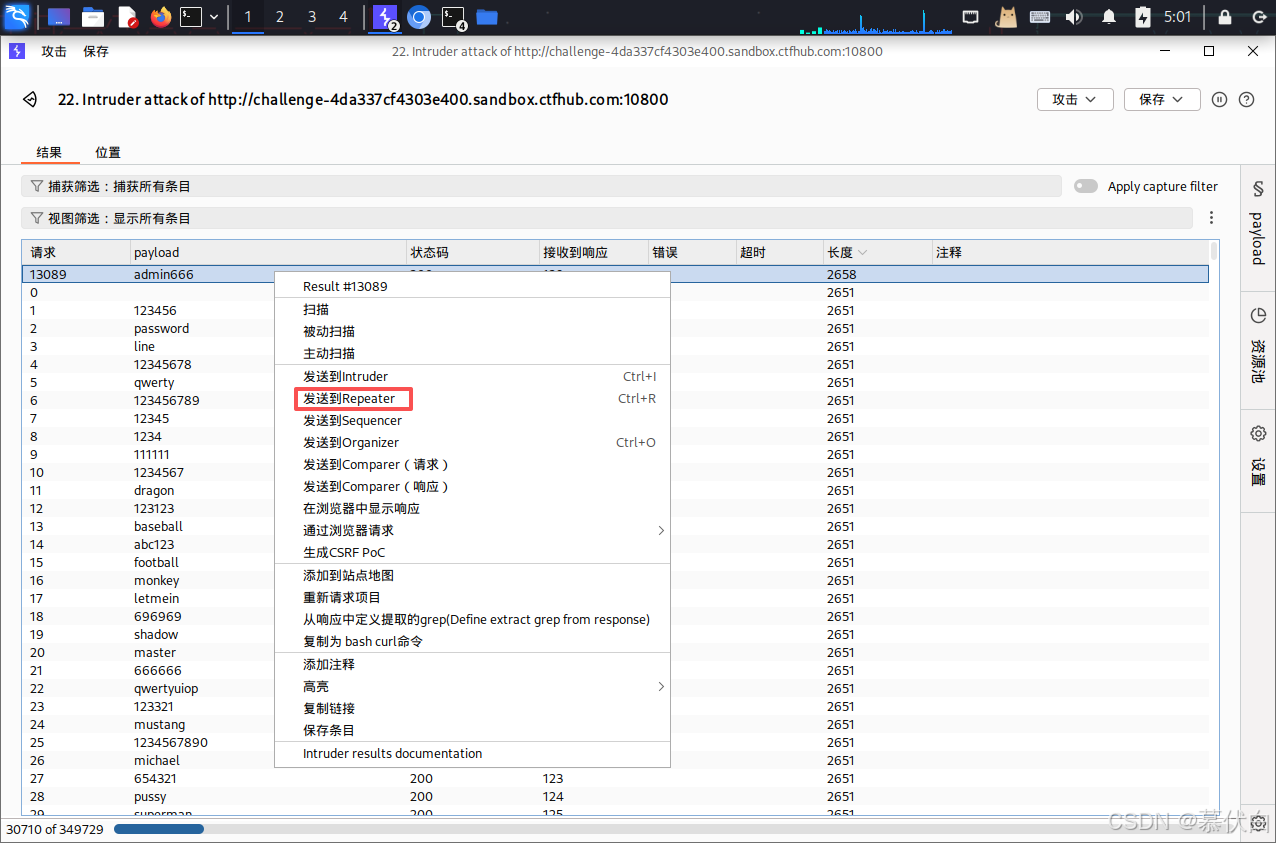The height and width of the screenshot is (843, 1276).
Task: Sort results by payload column header
Action: point(268,252)
